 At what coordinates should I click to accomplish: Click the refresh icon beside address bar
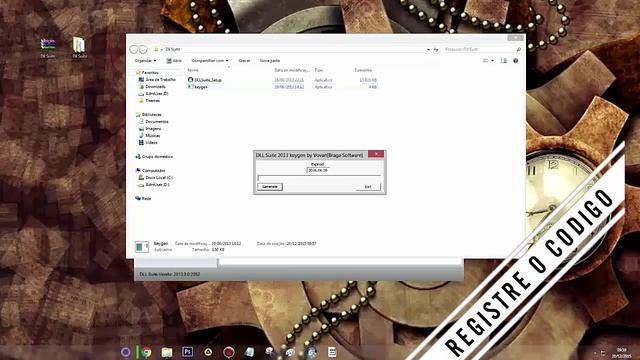pos(436,49)
